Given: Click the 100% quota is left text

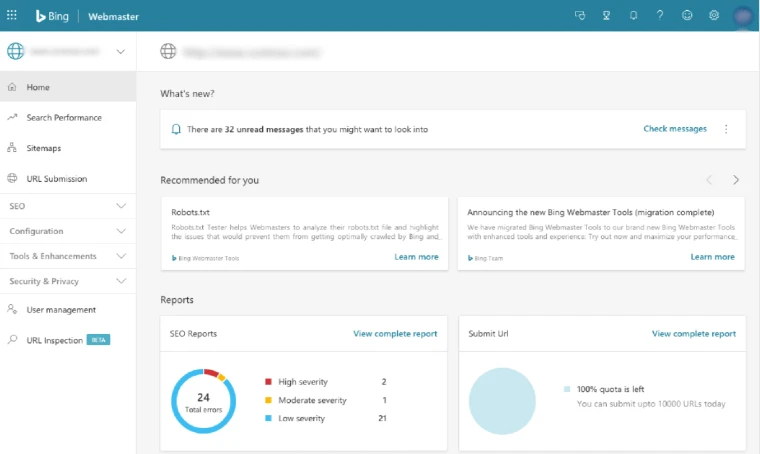Looking at the screenshot, I should click(x=610, y=389).
